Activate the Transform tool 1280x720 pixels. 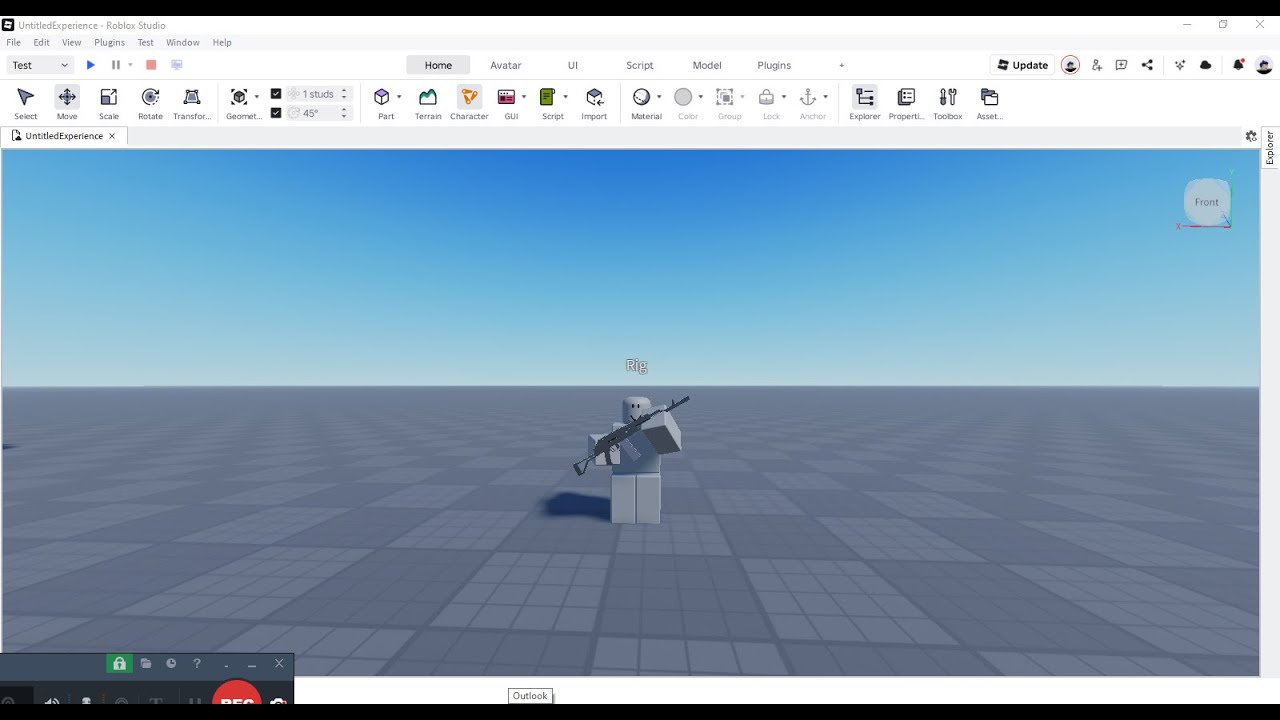[x=192, y=103]
